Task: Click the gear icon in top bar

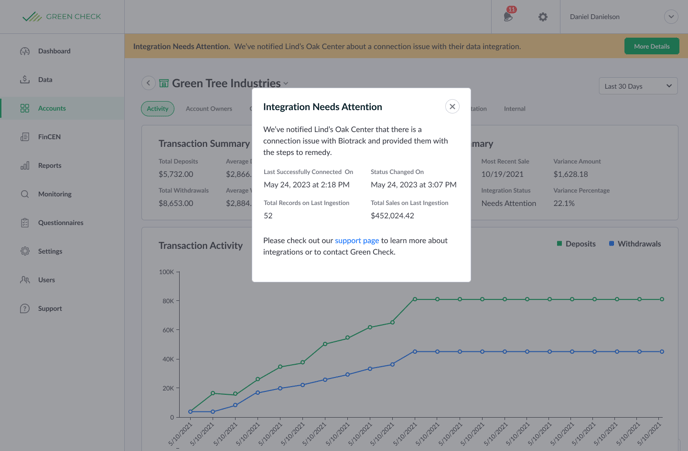Action: point(543,17)
